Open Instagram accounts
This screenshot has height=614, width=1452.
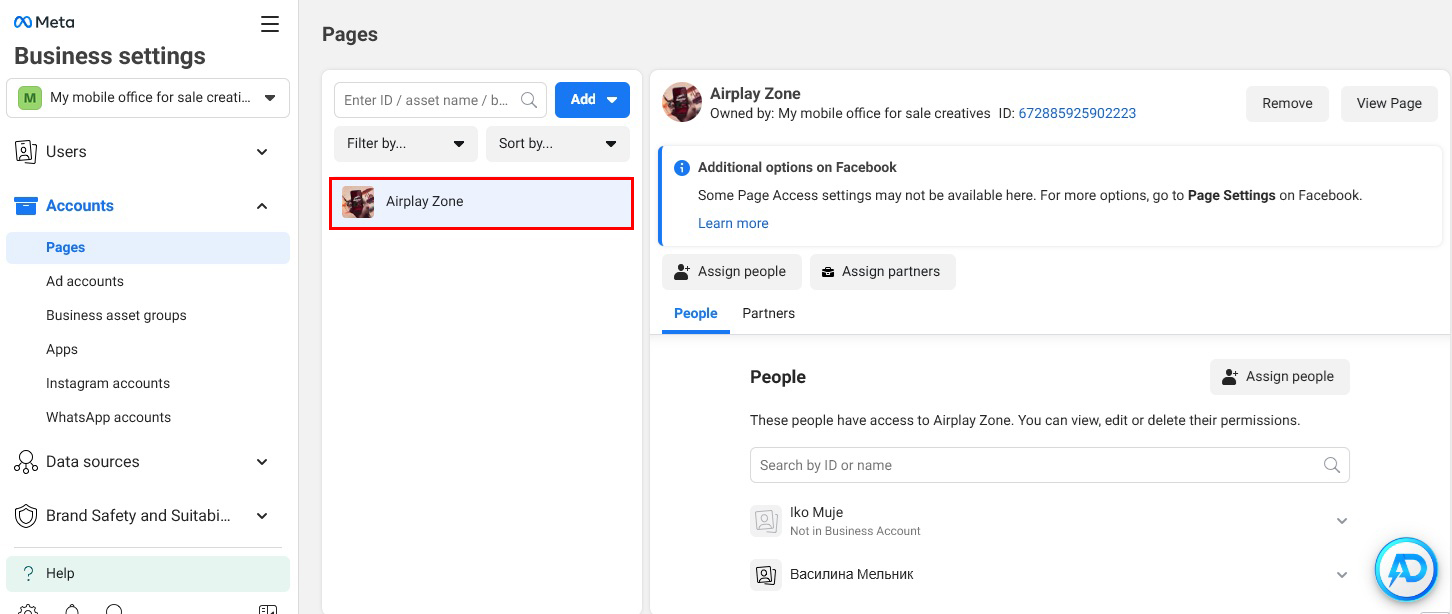pyautogui.click(x=108, y=384)
